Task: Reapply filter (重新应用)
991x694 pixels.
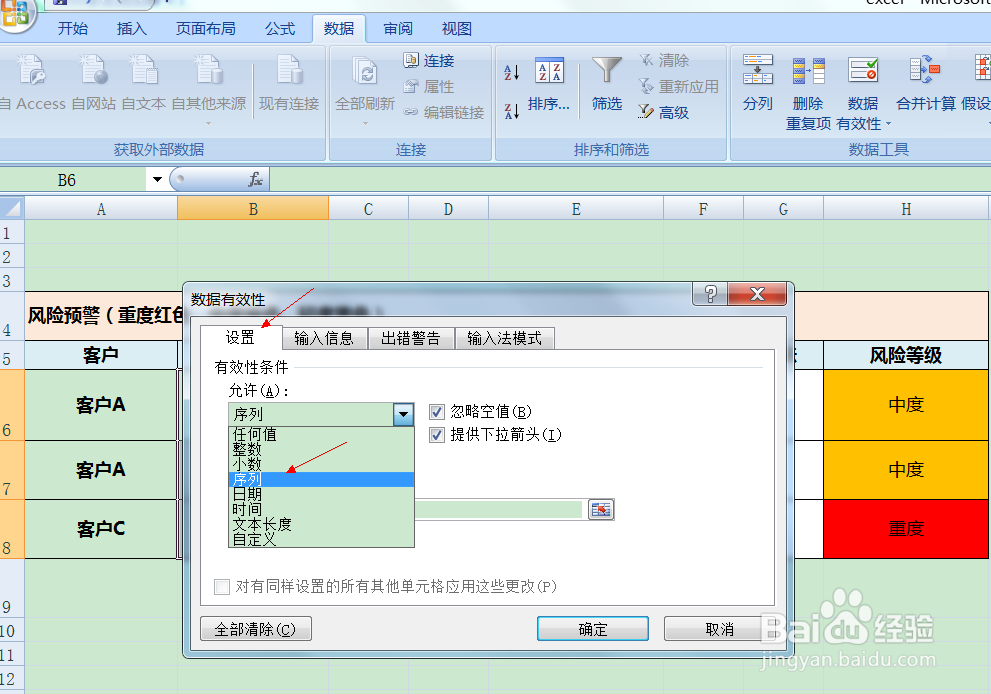Action: pyautogui.click(x=679, y=87)
